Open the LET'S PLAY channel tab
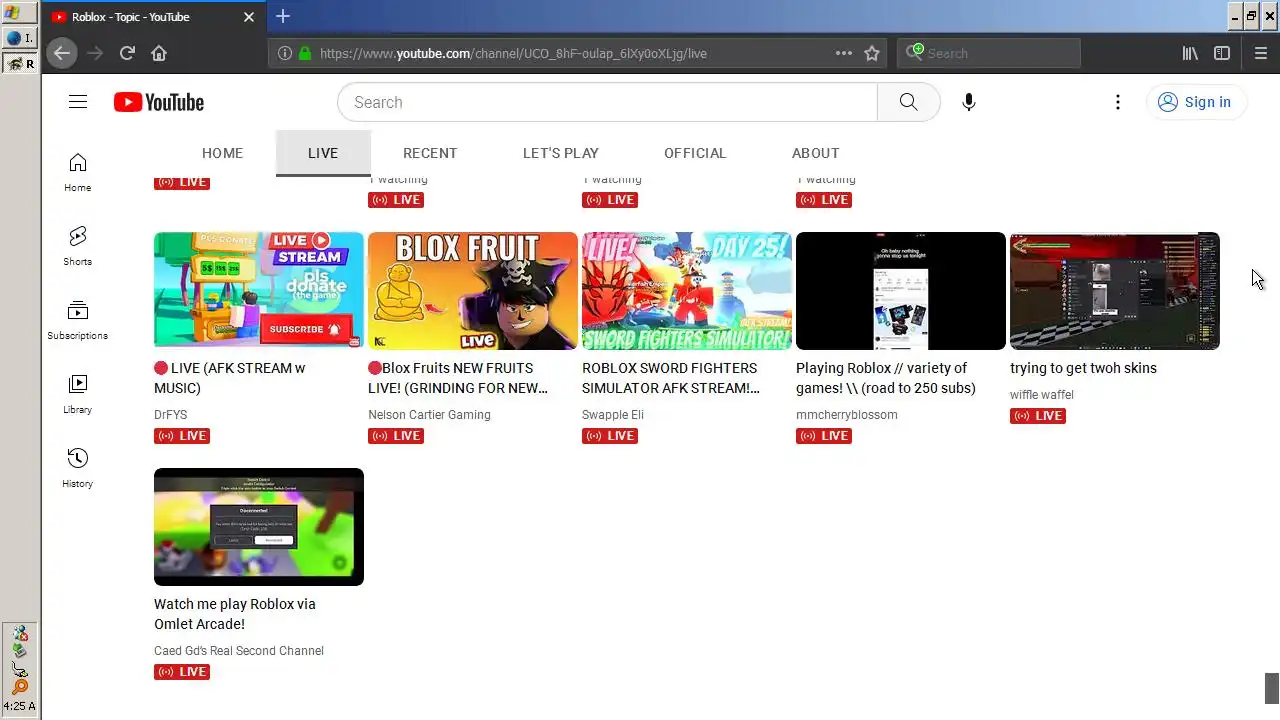The width and height of the screenshot is (1280, 720). pyautogui.click(x=561, y=153)
